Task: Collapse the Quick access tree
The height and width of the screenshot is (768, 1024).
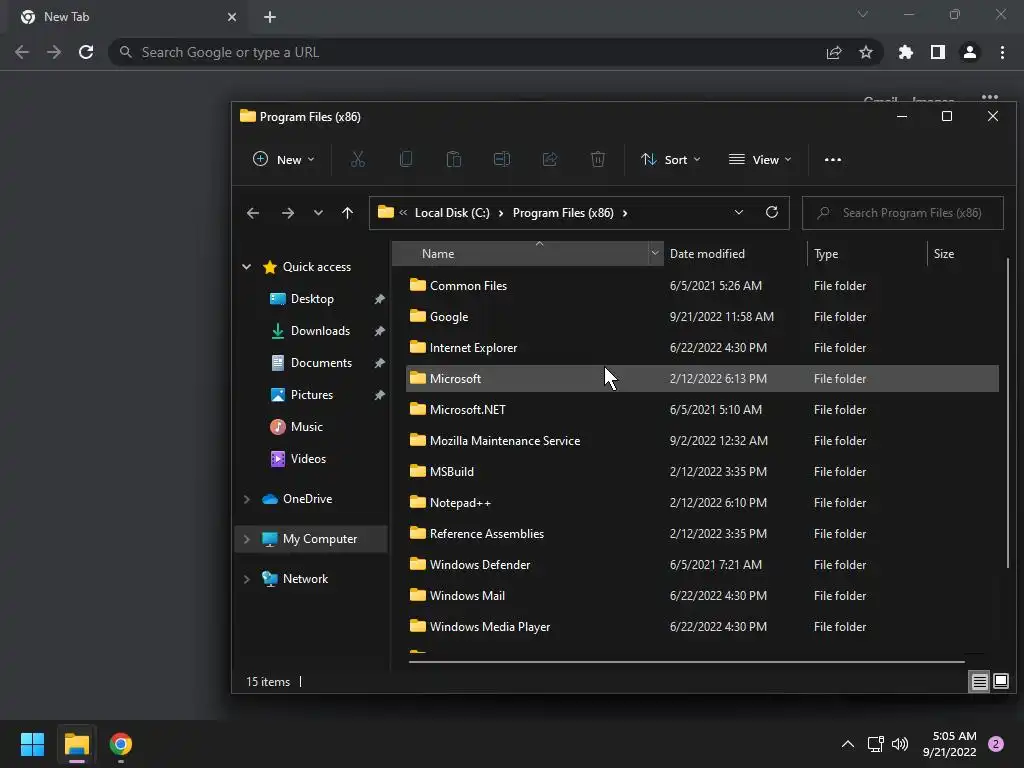Action: coord(246,266)
